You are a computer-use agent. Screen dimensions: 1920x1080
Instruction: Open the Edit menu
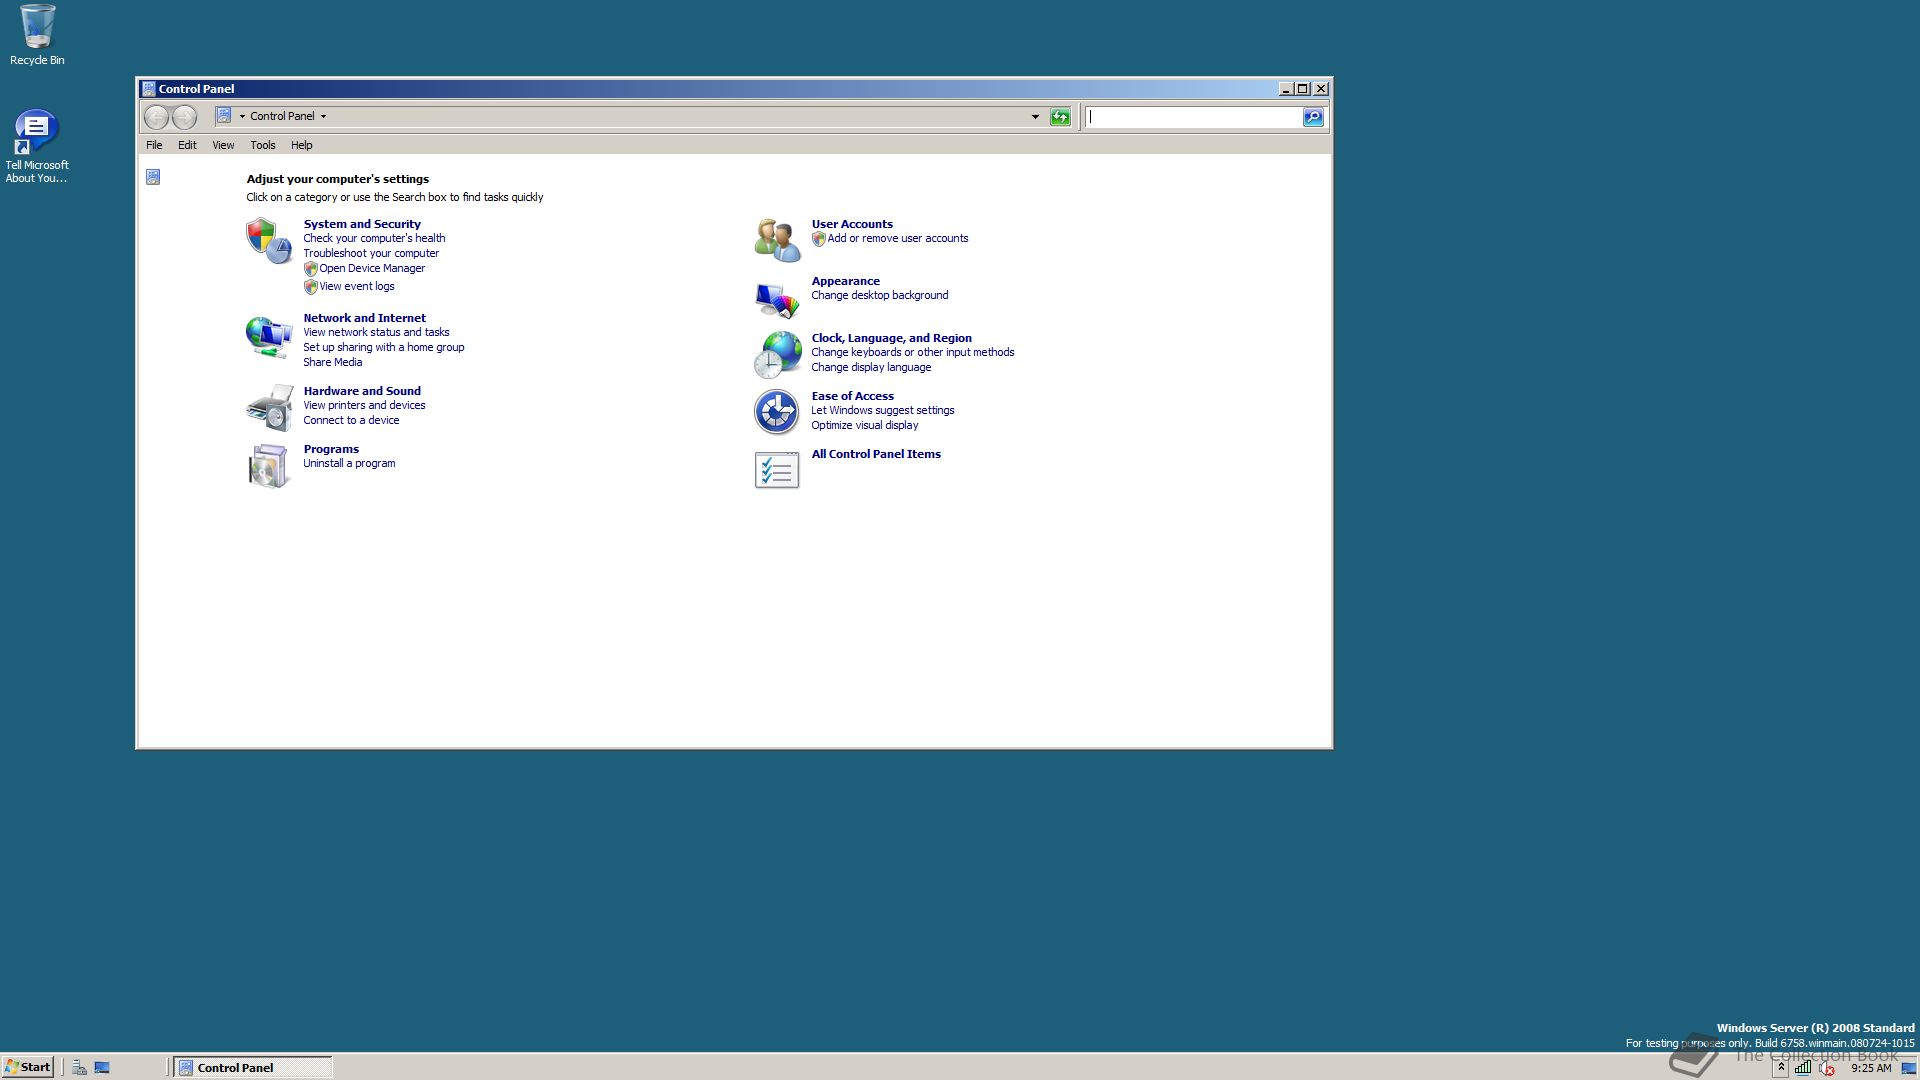[187, 145]
